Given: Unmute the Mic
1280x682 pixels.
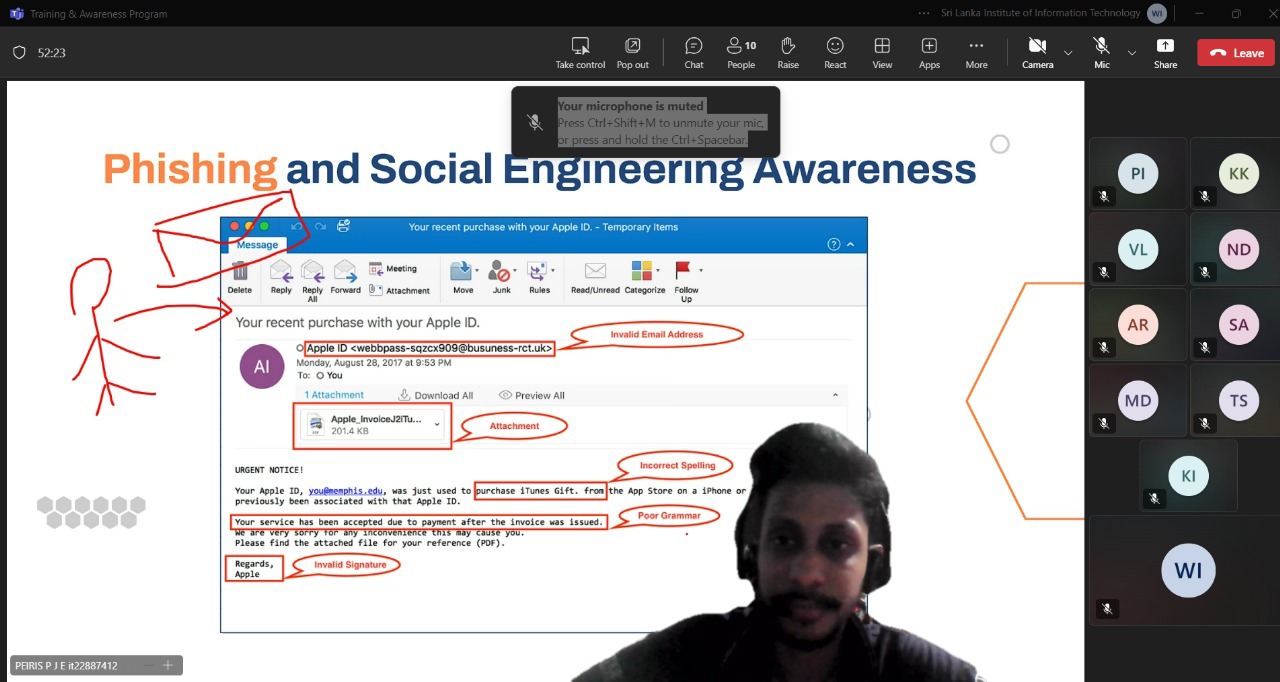Looking at the screenshot, I should pyautogui.click(x=1101, y=47).
